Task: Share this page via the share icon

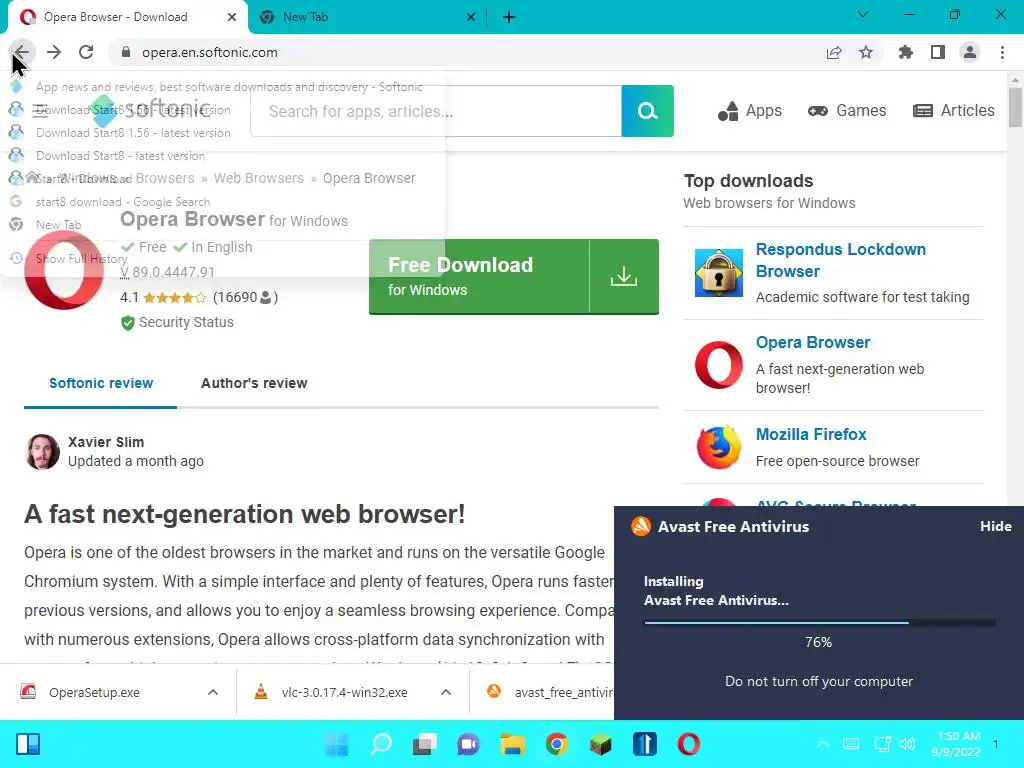Action: (834, 52)
